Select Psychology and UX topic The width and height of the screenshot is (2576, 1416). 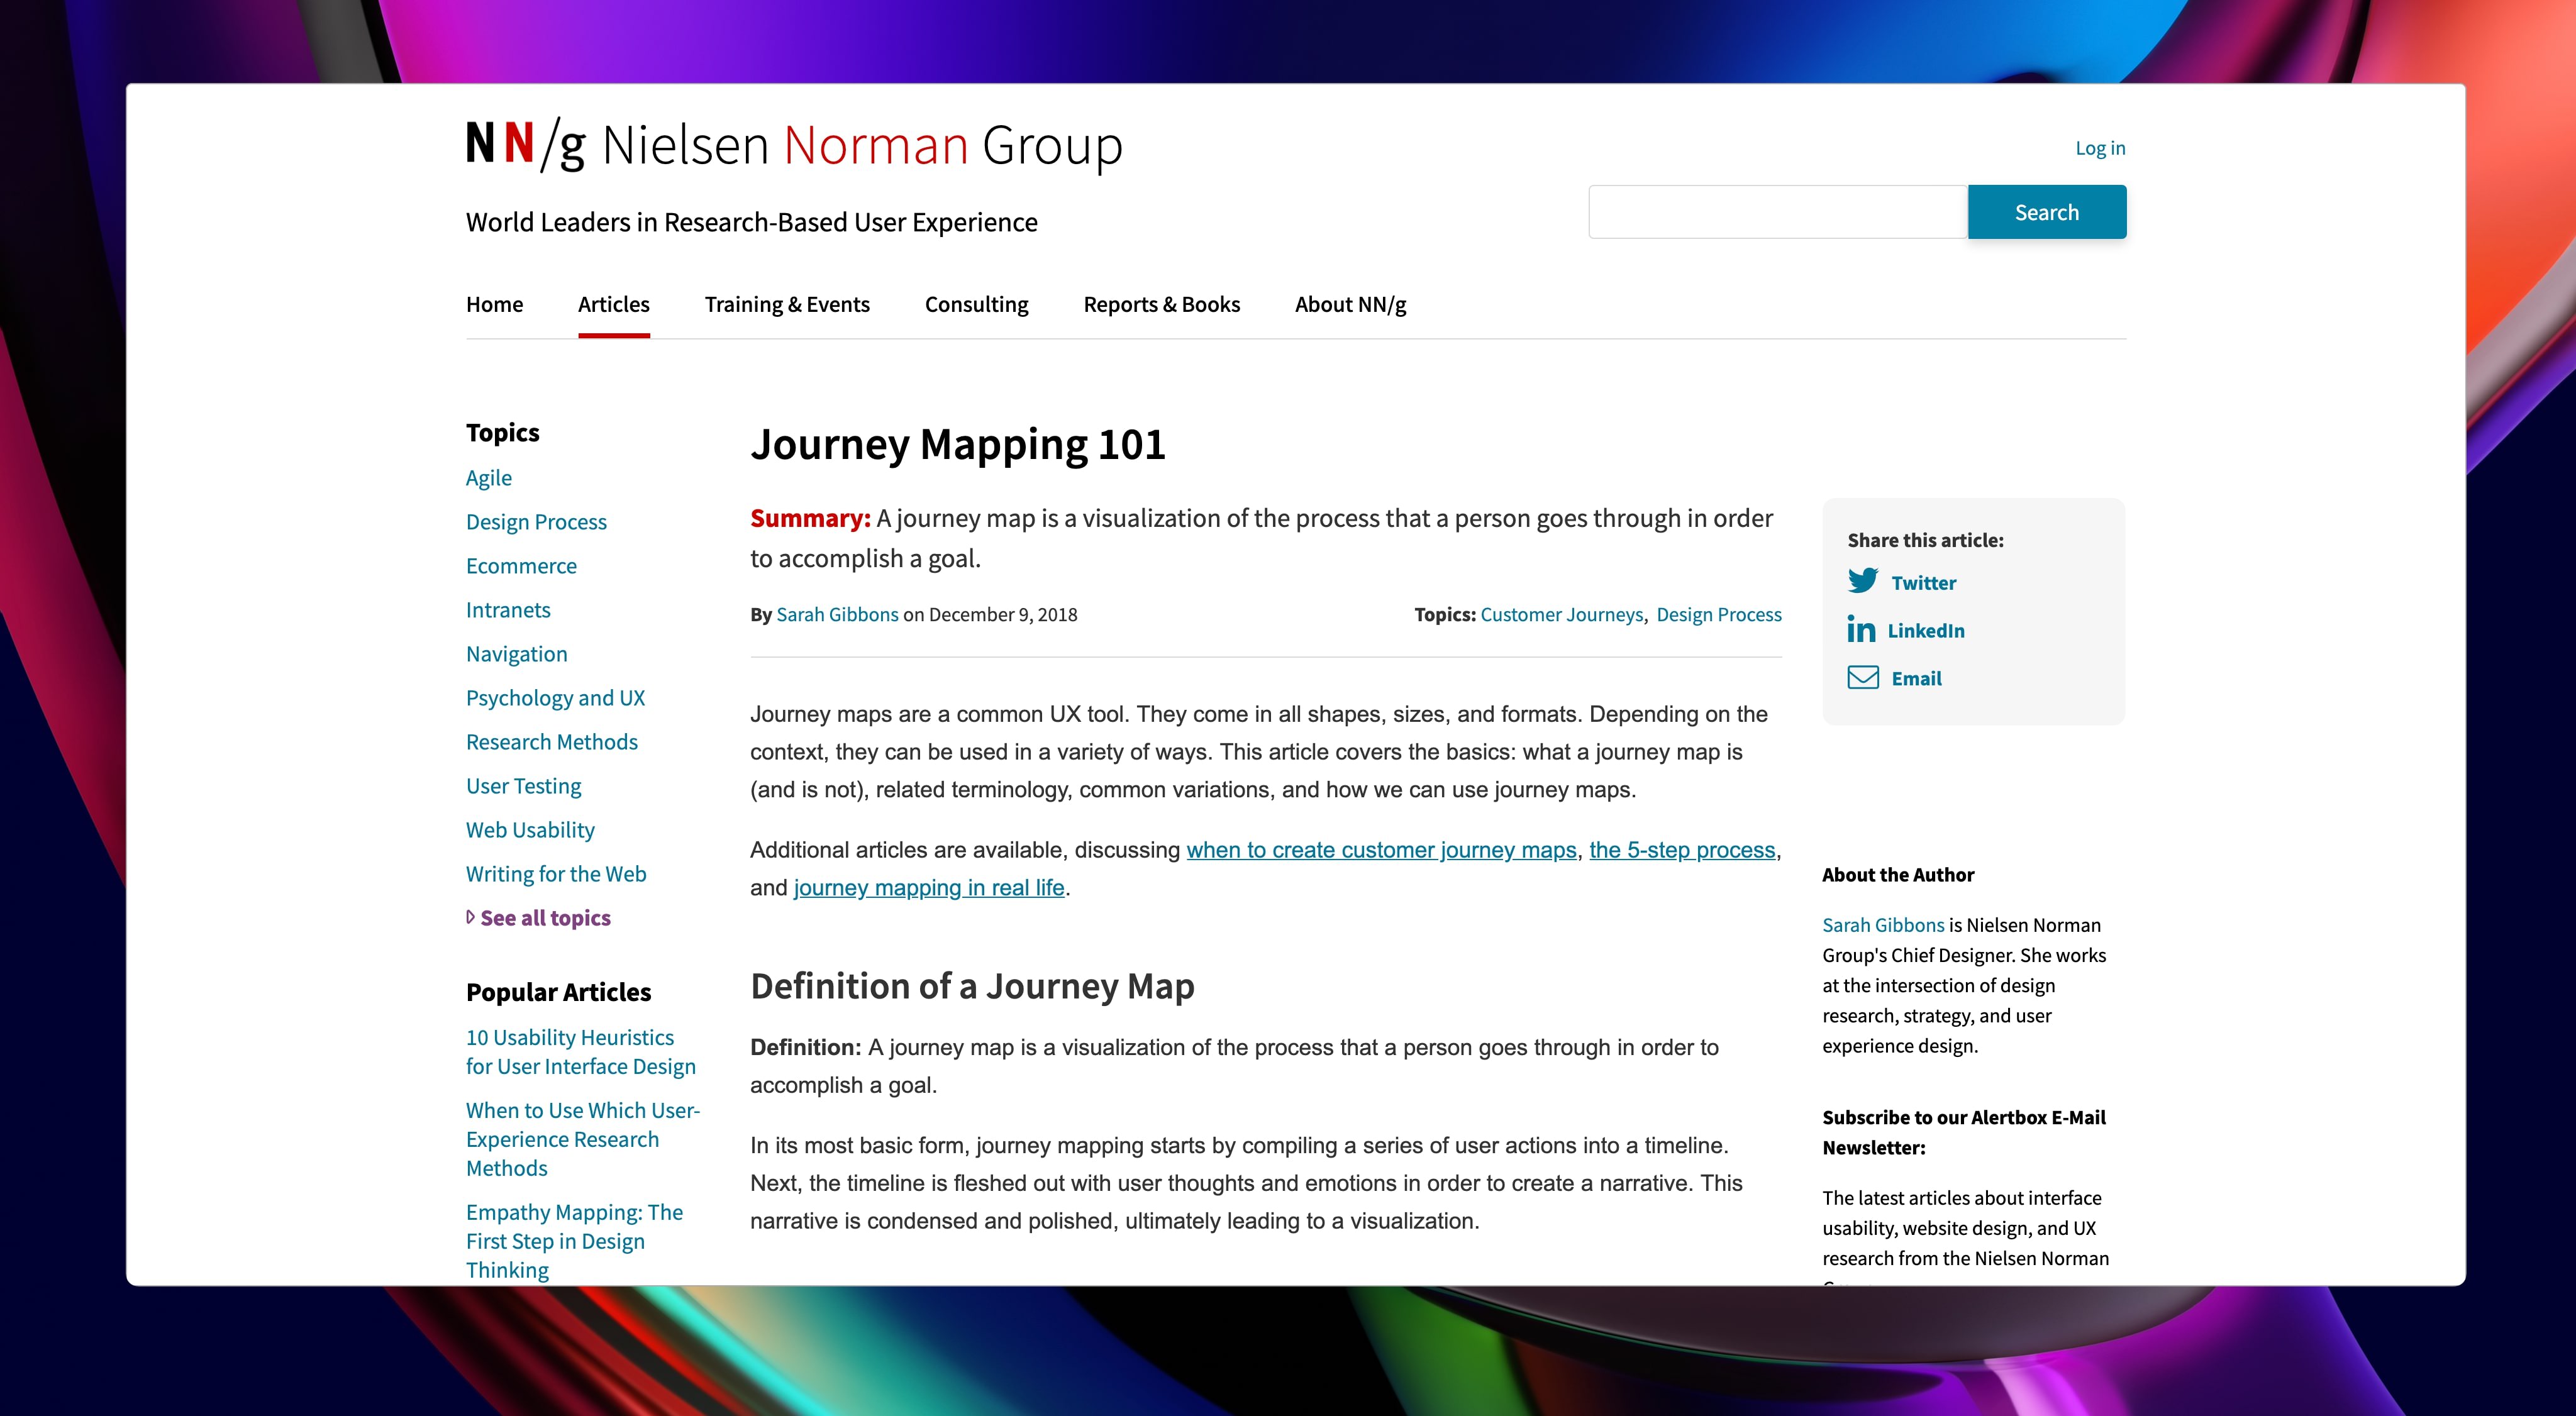click(x=555, y=698)
